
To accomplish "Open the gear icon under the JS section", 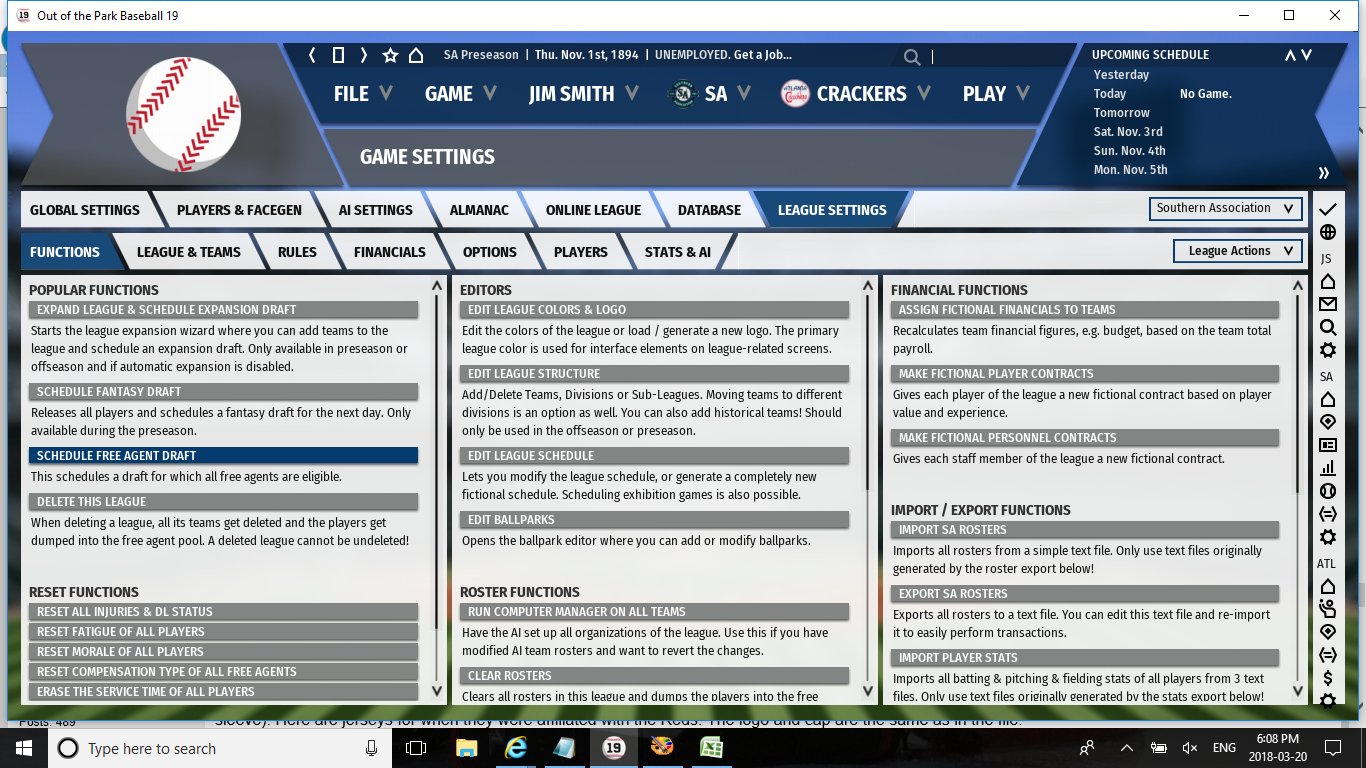I will 1327,350.
